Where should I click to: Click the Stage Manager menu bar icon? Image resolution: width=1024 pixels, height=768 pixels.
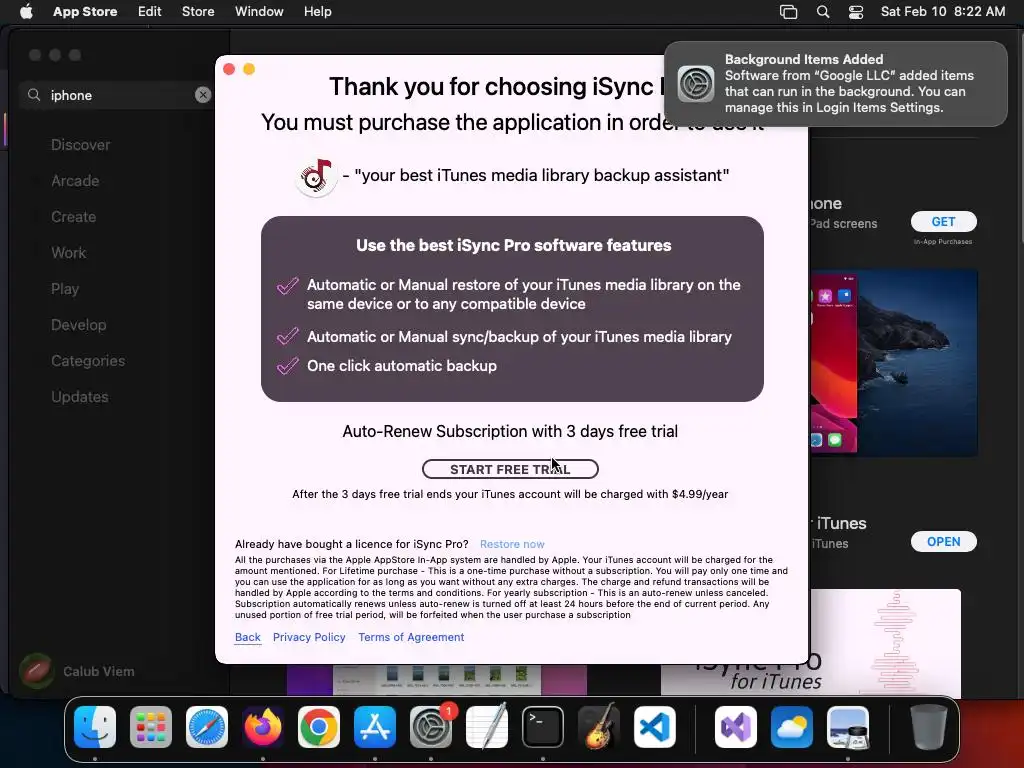[x=788, y=12]
